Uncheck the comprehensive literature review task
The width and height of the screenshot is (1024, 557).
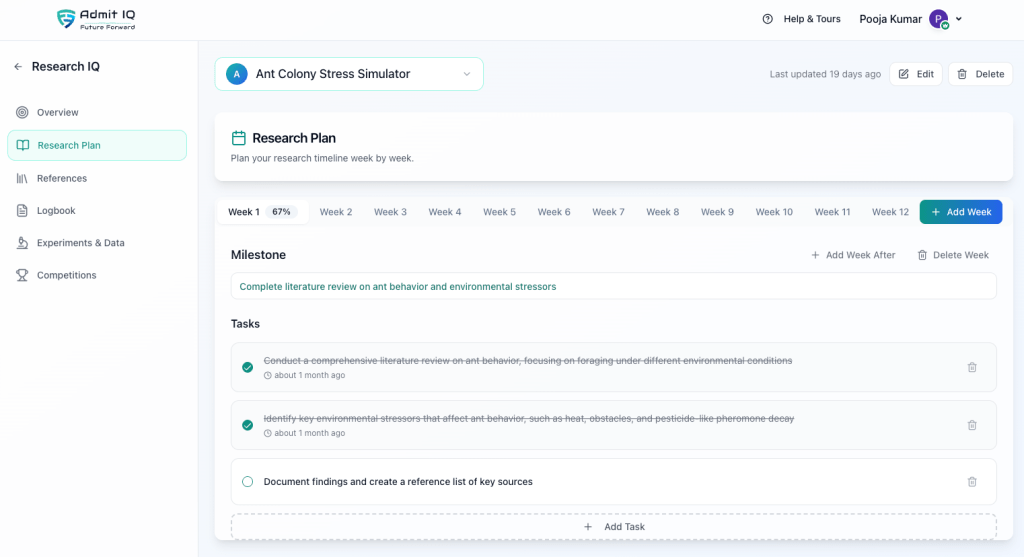(248, 367)
